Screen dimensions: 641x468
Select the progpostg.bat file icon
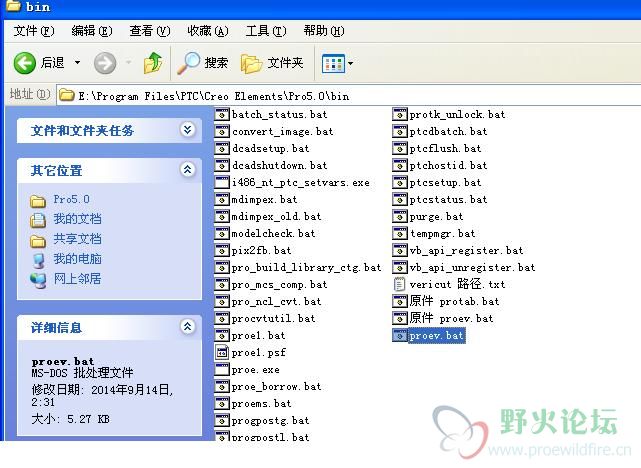(222, 420)
